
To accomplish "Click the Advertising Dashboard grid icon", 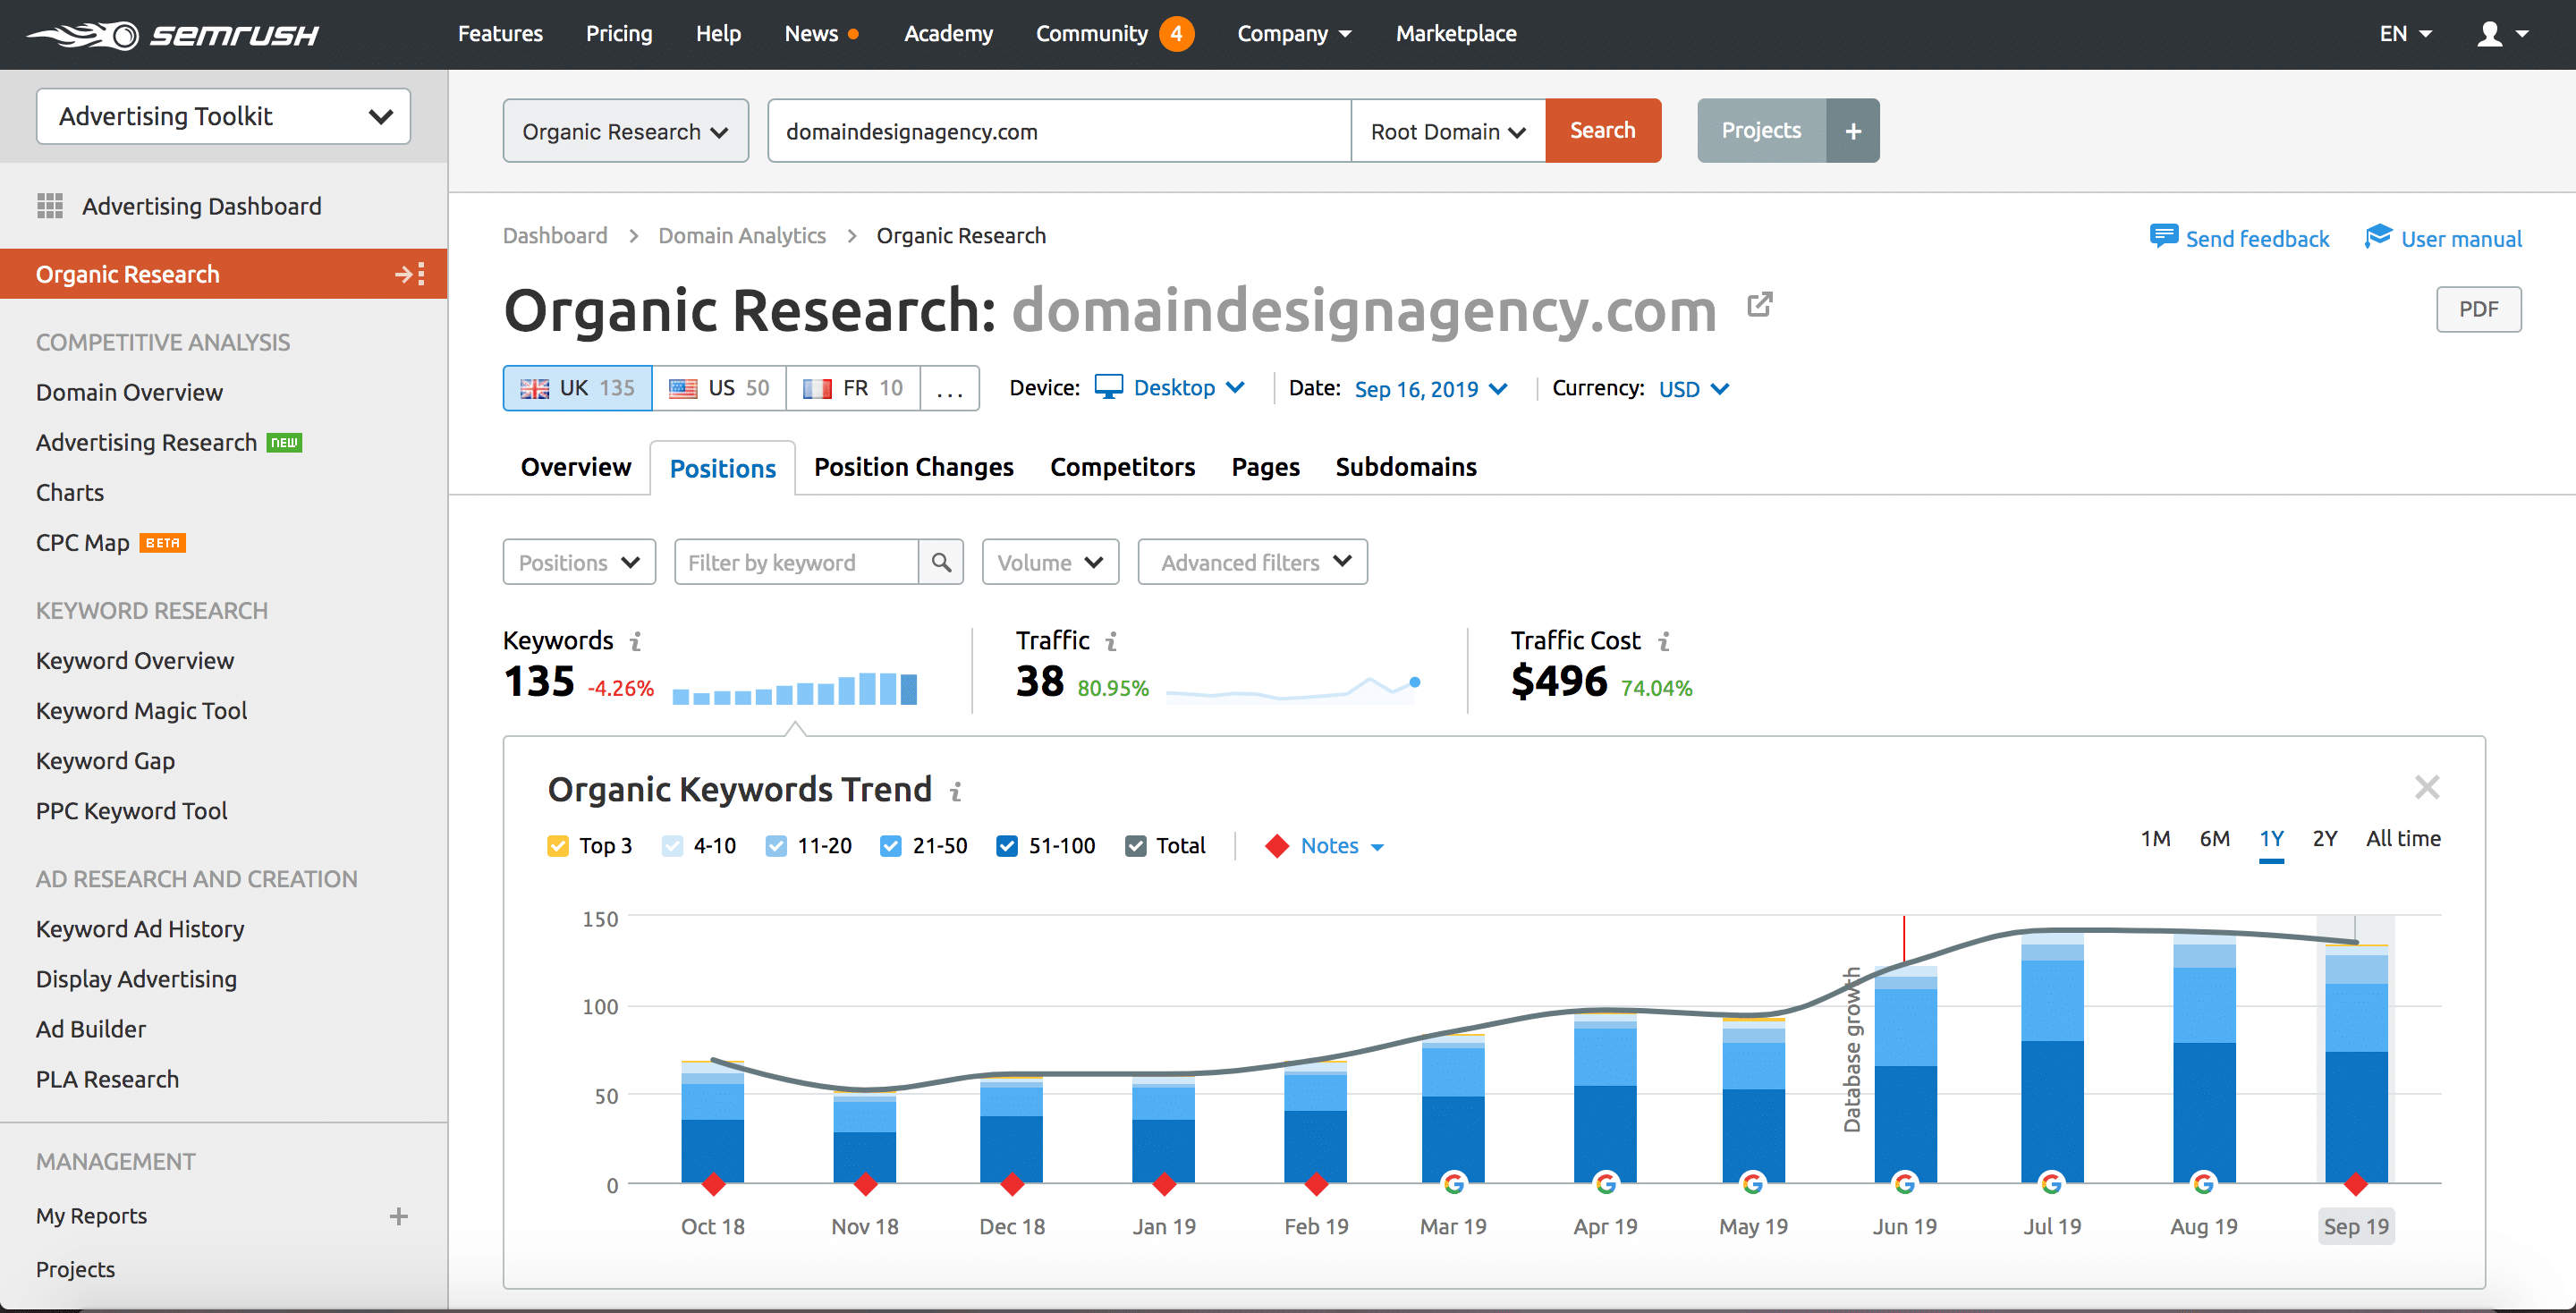I will pos(50,206).
